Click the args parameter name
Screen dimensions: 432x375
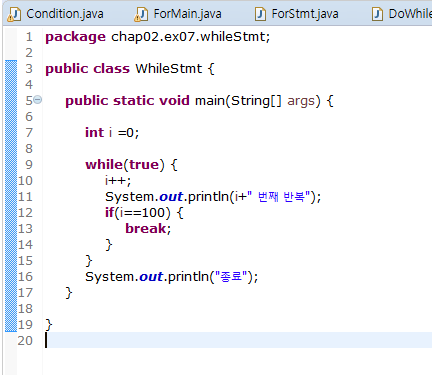click(x=301, y=101)
